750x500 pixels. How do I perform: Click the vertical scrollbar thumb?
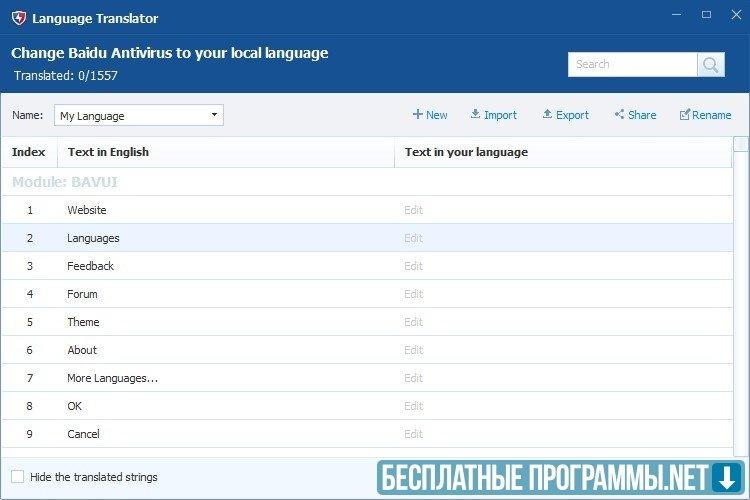(741, 144)
